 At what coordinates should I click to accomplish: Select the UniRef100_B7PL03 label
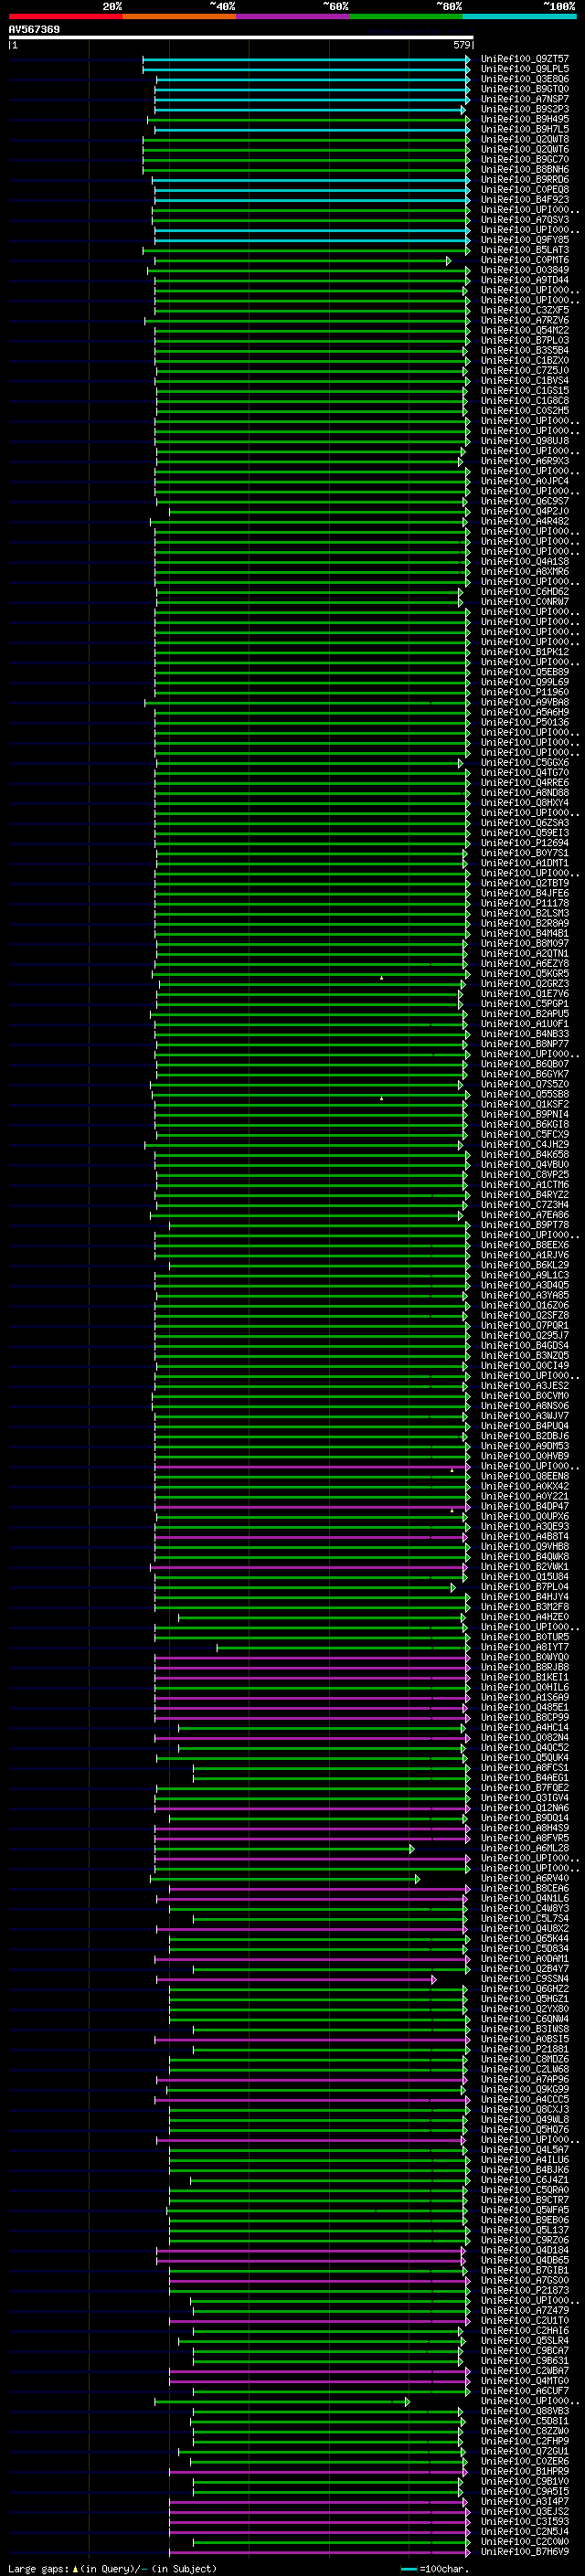click(x=525, y=340)
